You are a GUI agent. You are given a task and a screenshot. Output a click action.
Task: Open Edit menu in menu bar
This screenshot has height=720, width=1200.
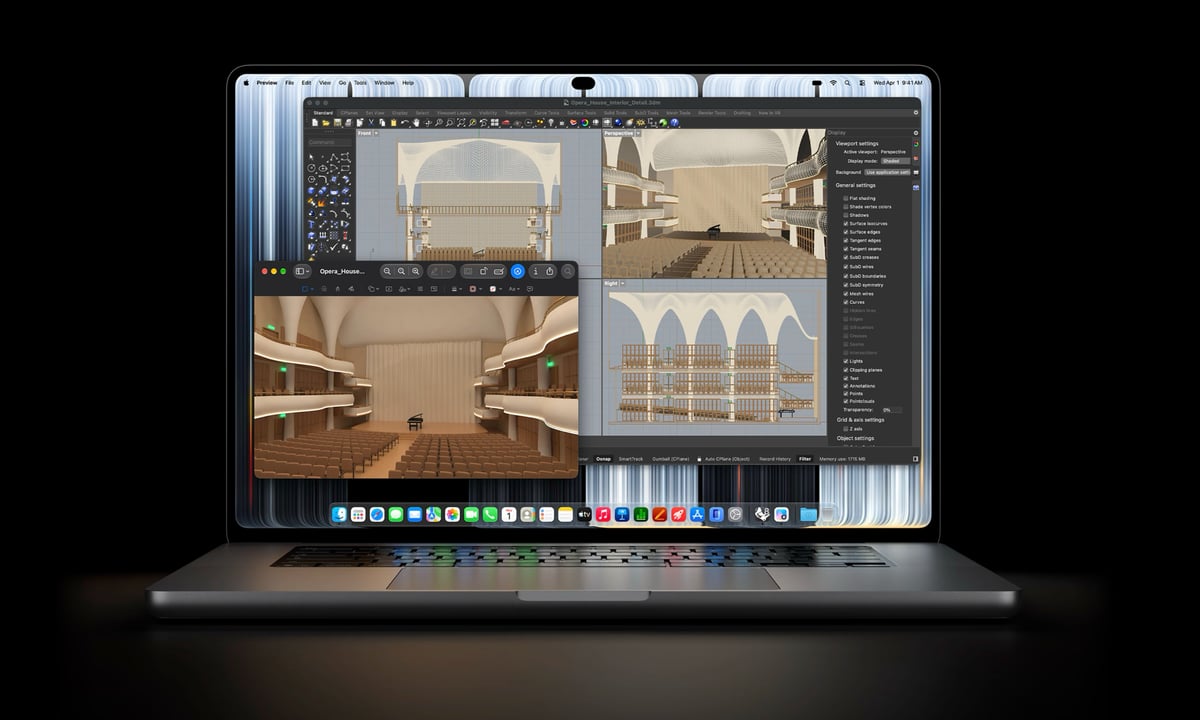[x=307, y=82]
